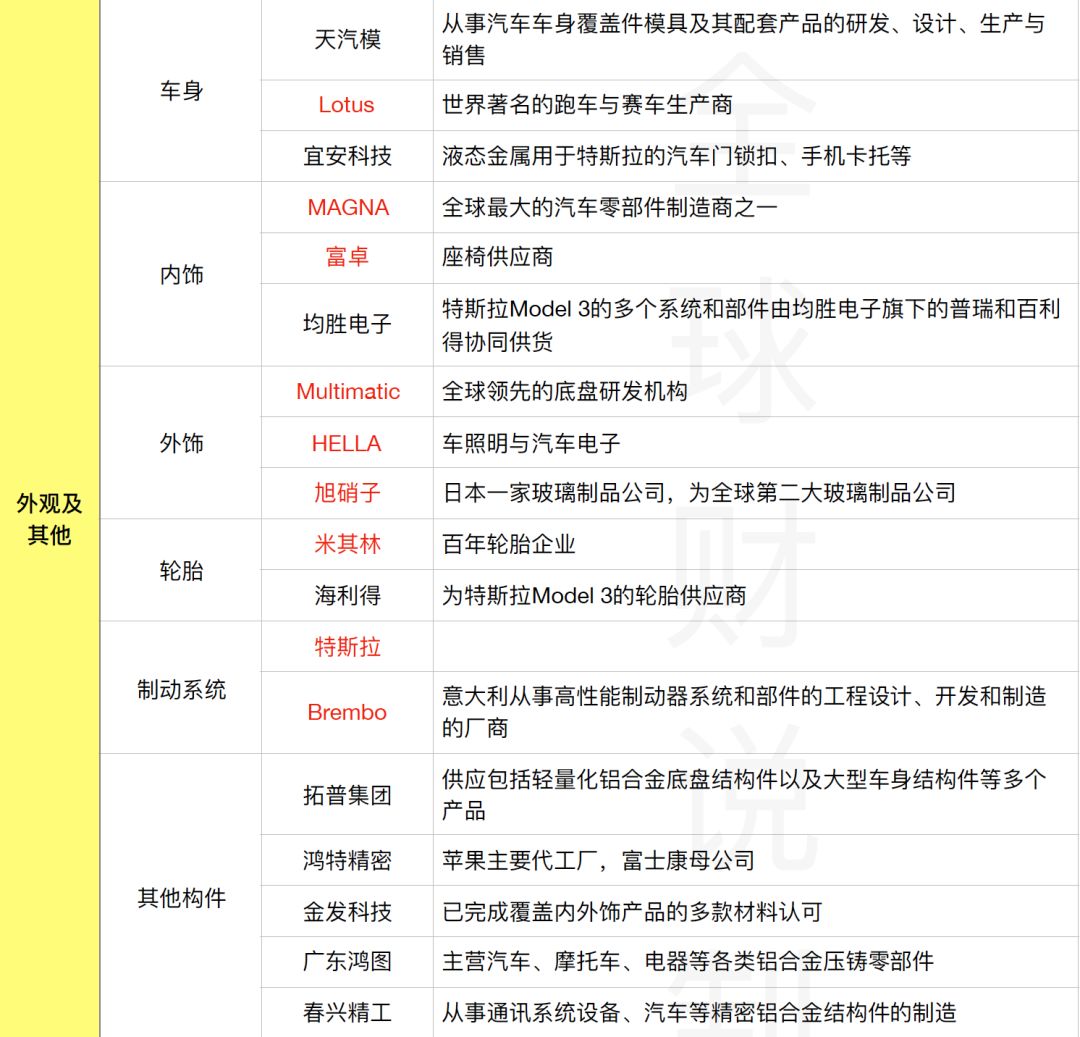The height and width of the screenshot is (1037, 1080).
Task: Select the red Lotus company cell
Action: (x=347, y=105)
